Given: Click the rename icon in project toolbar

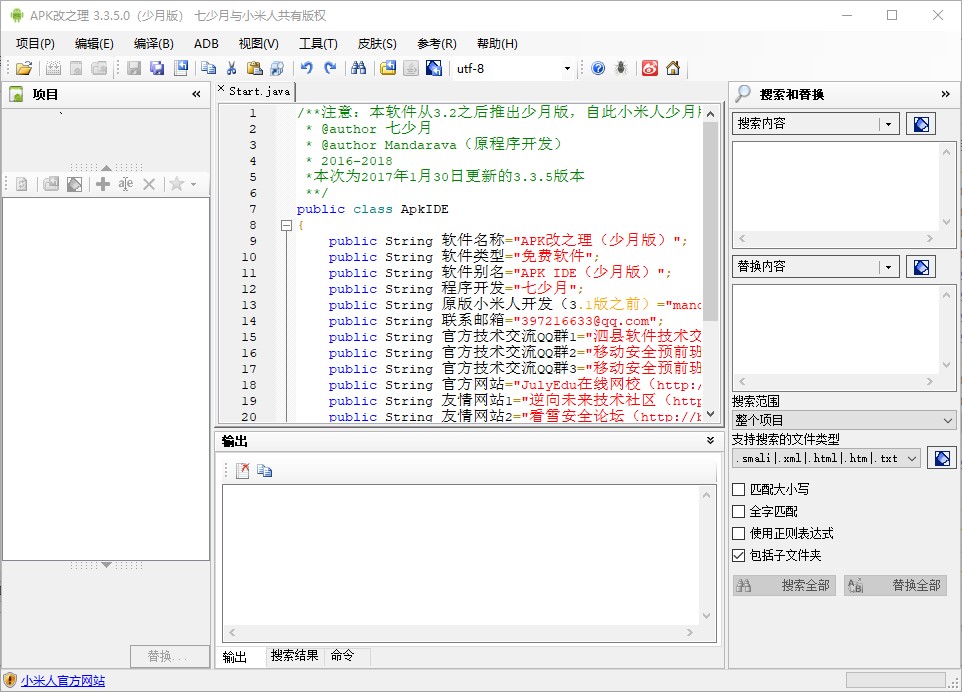Looking at the screenshot, I should point(126,184).
